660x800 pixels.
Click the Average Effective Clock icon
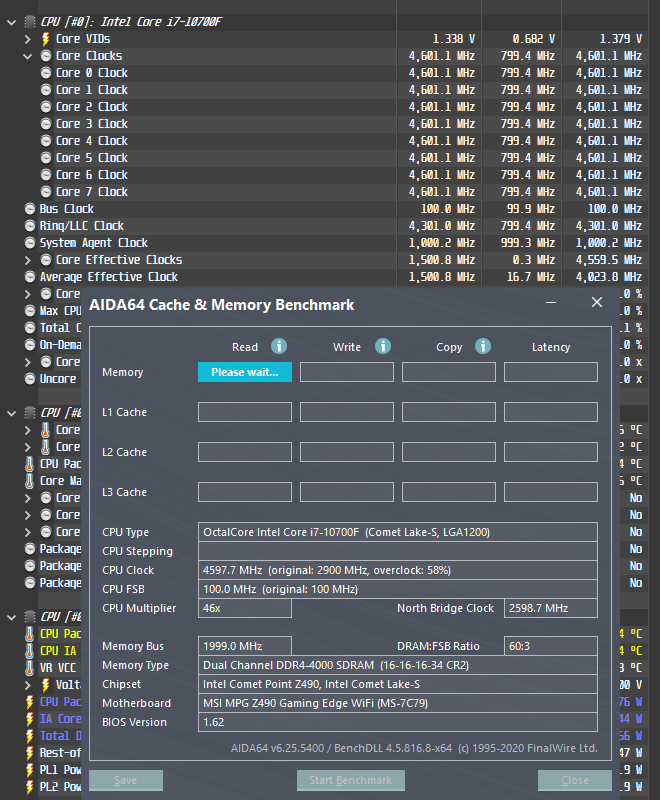(30, 277)
